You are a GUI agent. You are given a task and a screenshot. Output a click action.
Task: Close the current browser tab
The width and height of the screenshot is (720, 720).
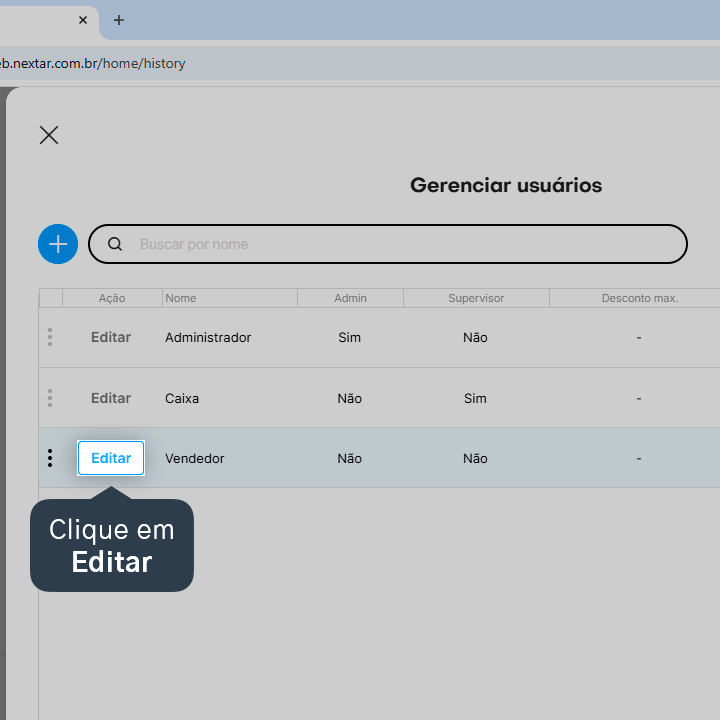click(83, 20)
